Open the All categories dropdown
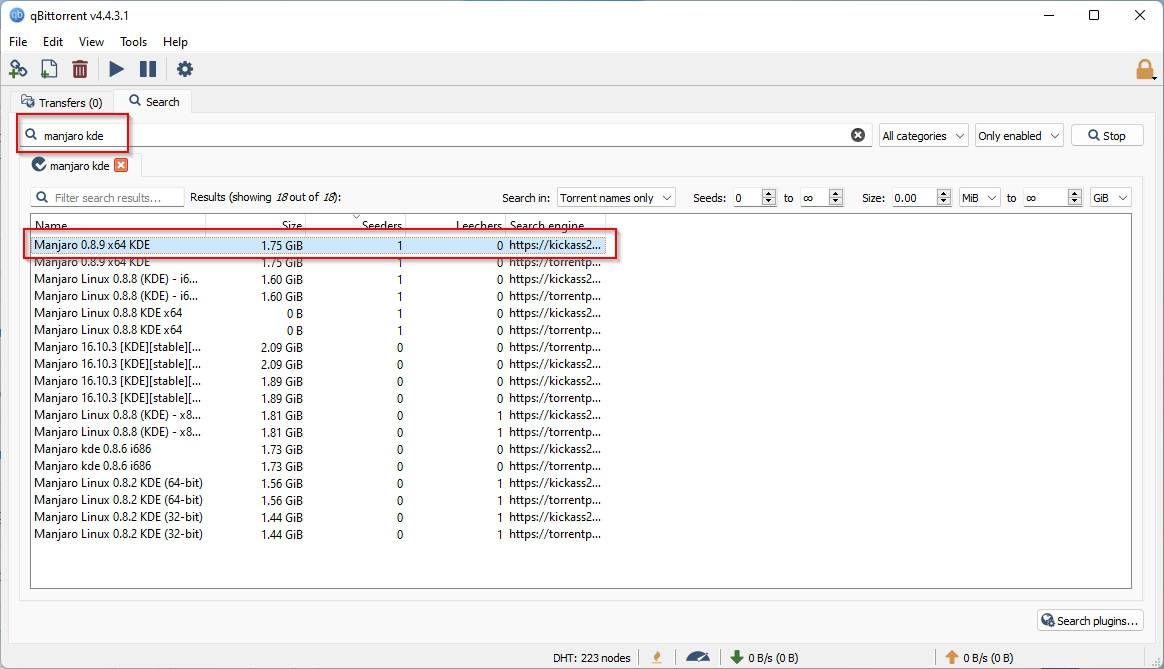This screenshot has height=669, width=1164. [922, 135]
